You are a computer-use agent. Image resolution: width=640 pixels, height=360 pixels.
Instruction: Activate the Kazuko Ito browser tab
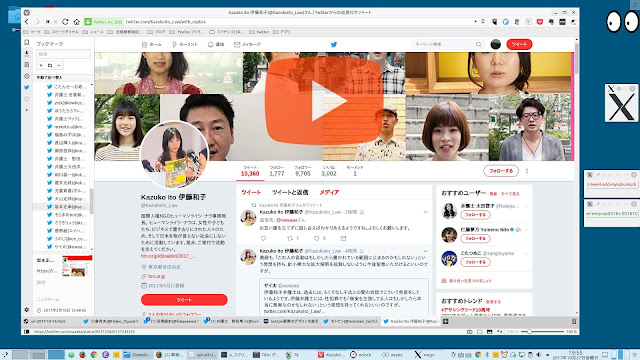coord(411,322)
